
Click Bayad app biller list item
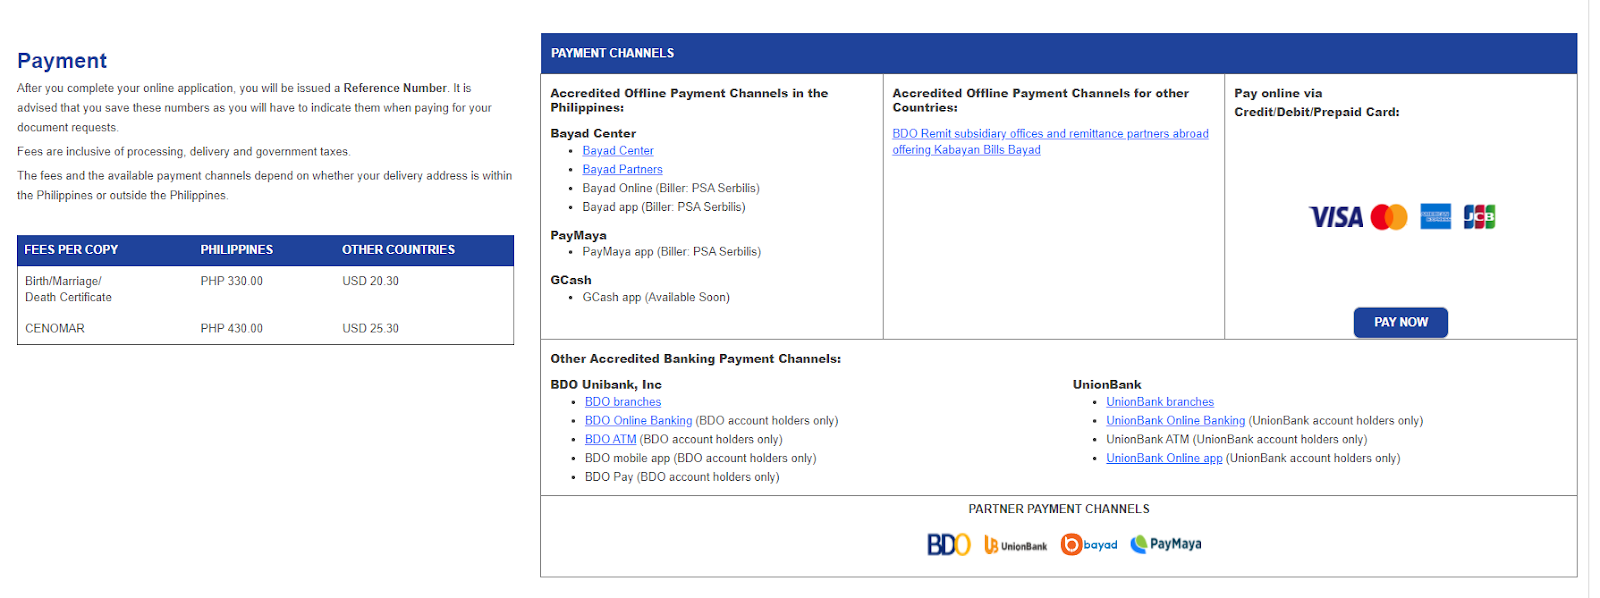664,207
